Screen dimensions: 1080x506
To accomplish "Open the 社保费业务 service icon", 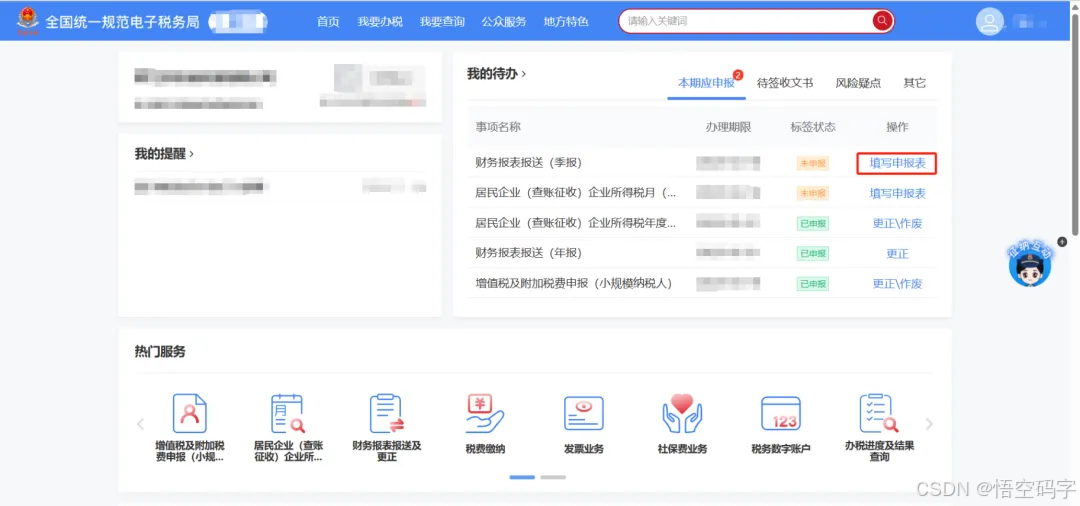I will [682, 413].
